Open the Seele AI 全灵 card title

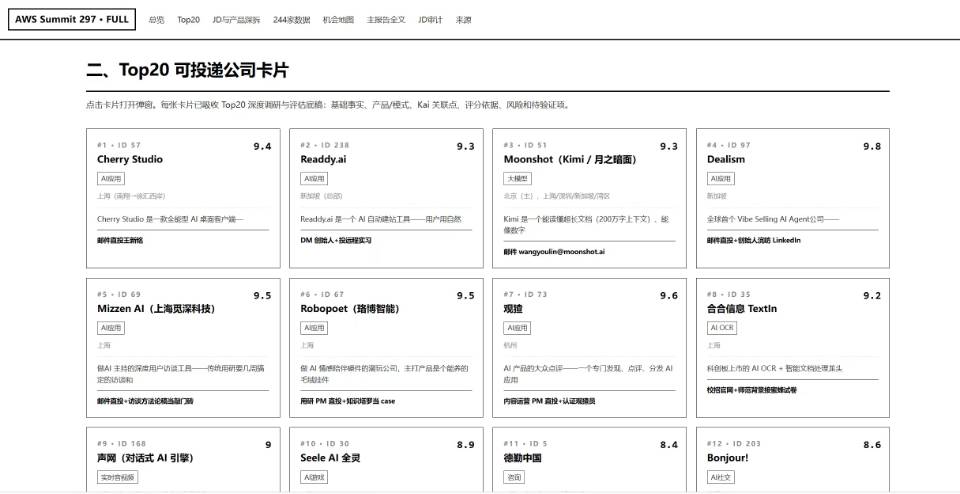(330, 458)
